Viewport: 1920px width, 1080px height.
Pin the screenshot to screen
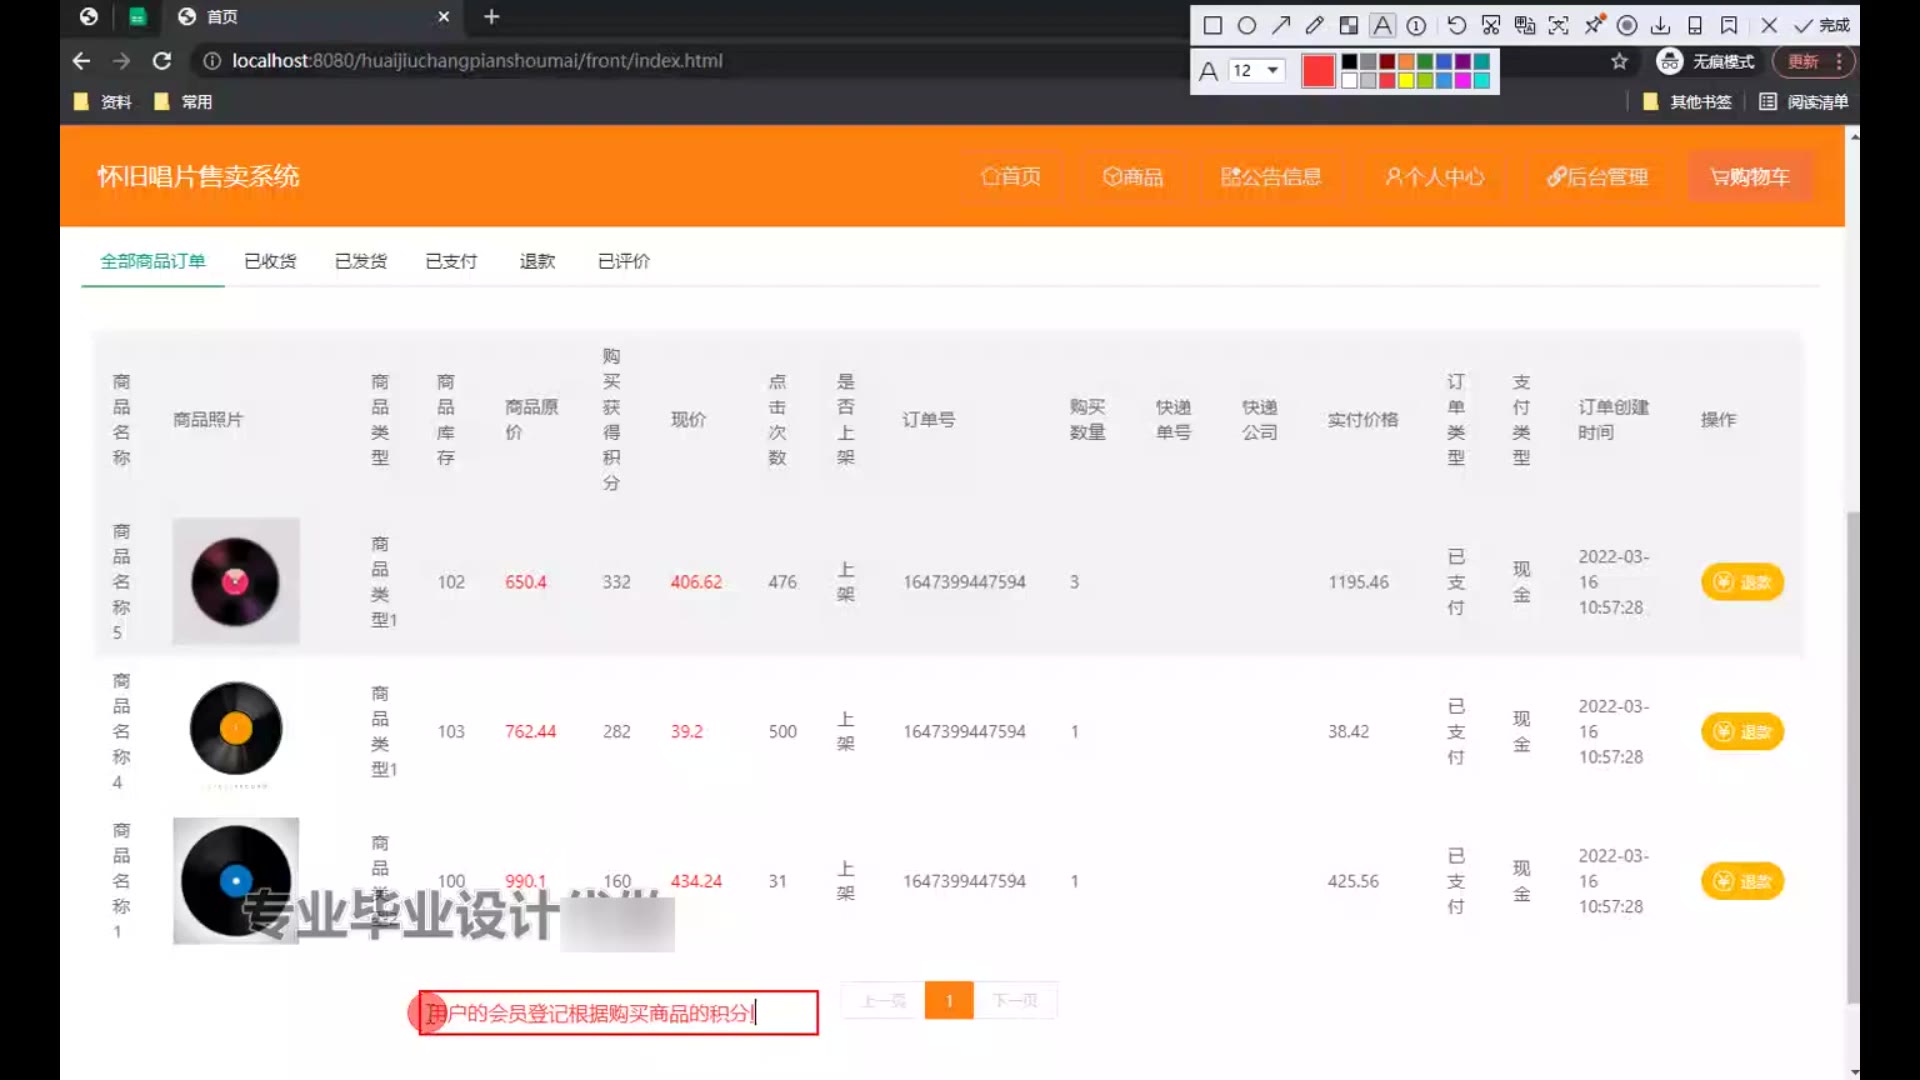[x=1594, y=25]
